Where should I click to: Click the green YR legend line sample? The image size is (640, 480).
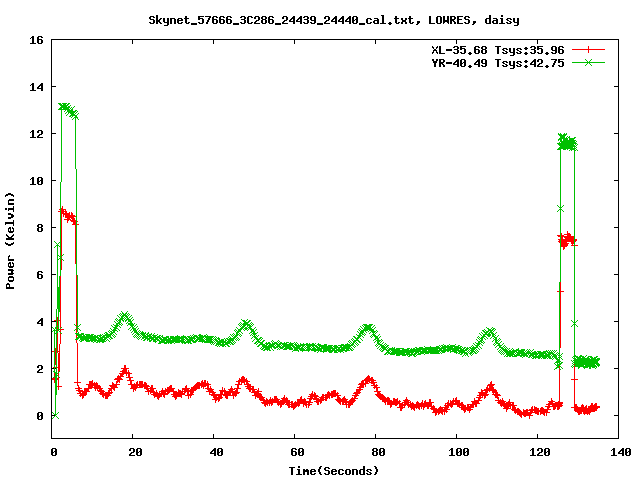588,63
